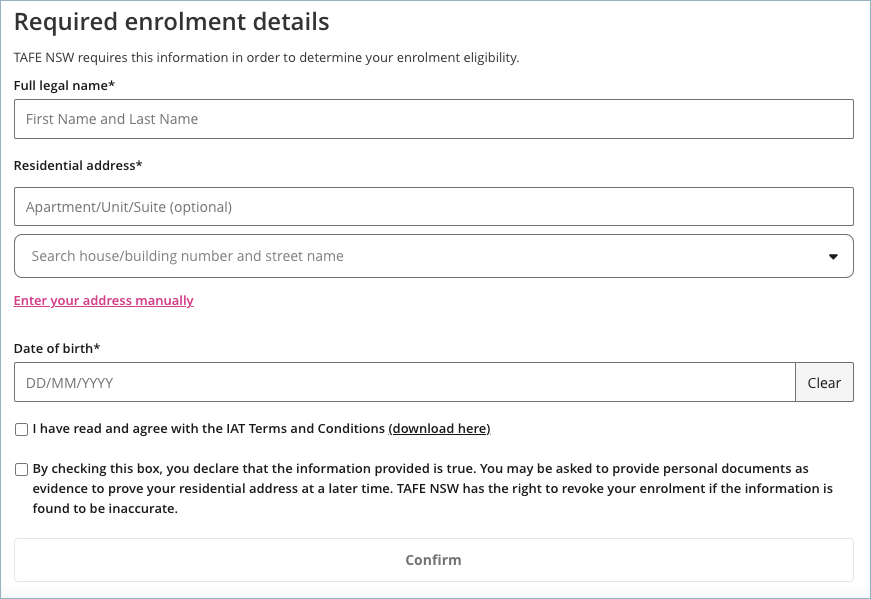Viewport: 871px width, 599px height.
Task: Click the asterisk after 'Full legal name'
Action: 112,84
